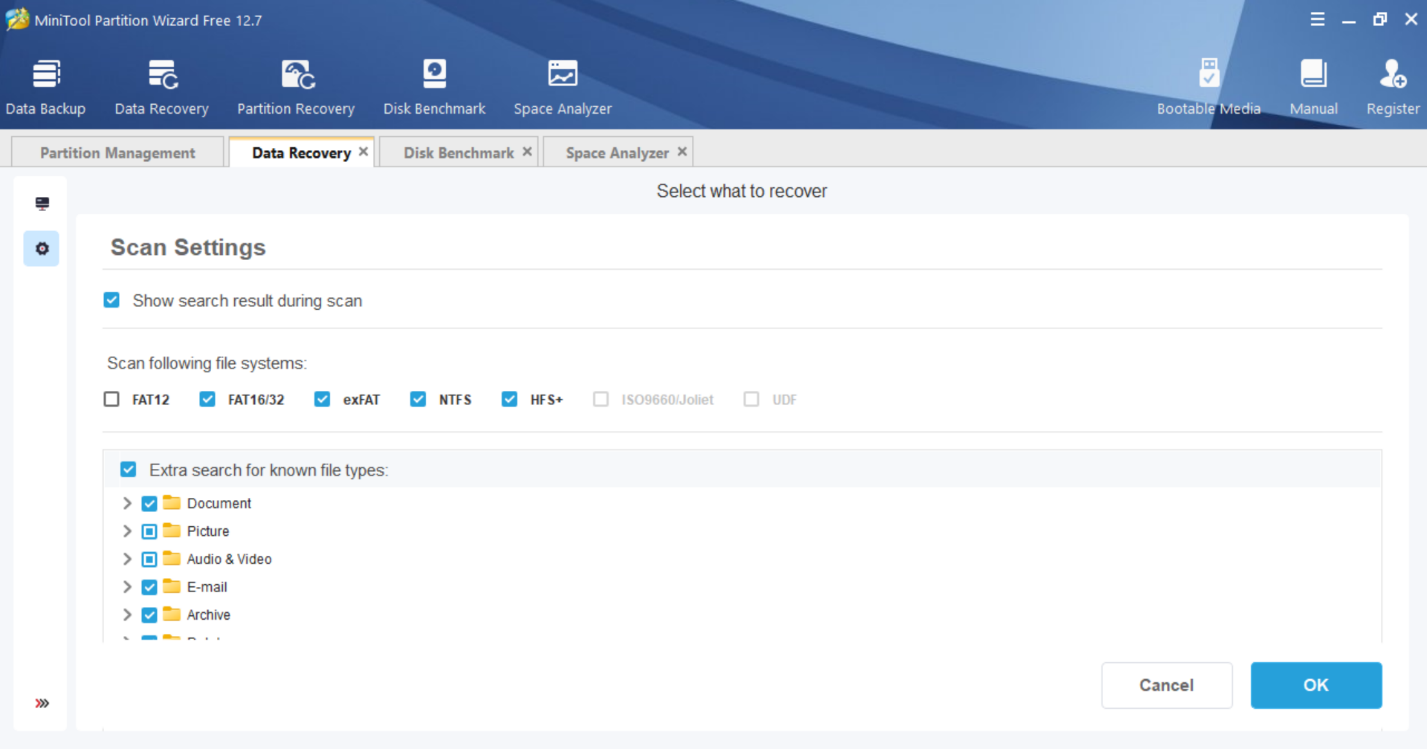The height and width of the screenshot is (749, 1427).
Task: Toggle Extra search for known file types
Action: [128, 469]
